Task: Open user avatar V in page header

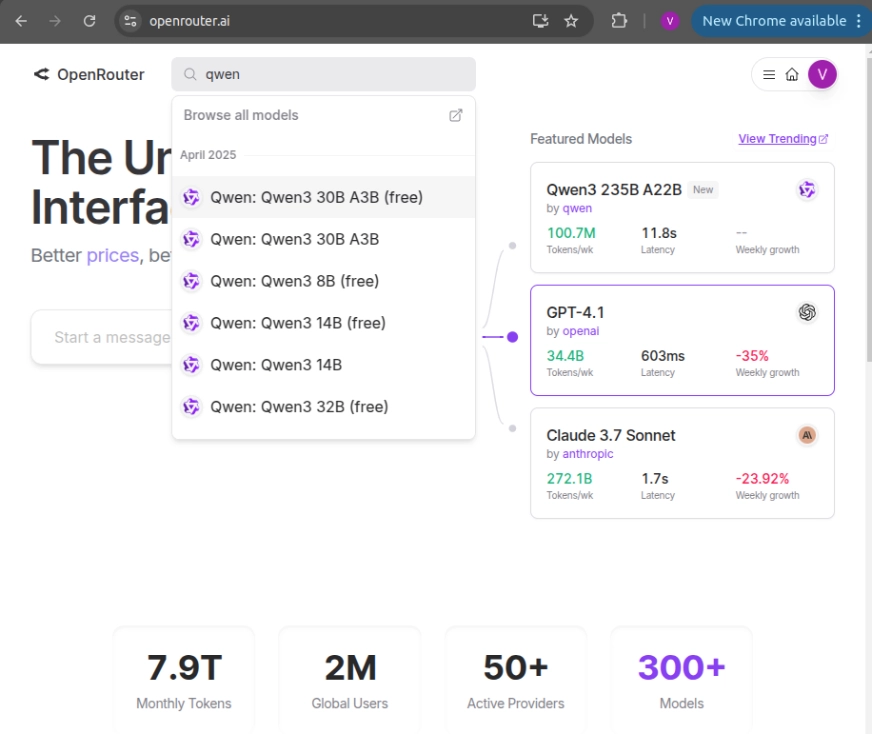Action: click(822, 74)
